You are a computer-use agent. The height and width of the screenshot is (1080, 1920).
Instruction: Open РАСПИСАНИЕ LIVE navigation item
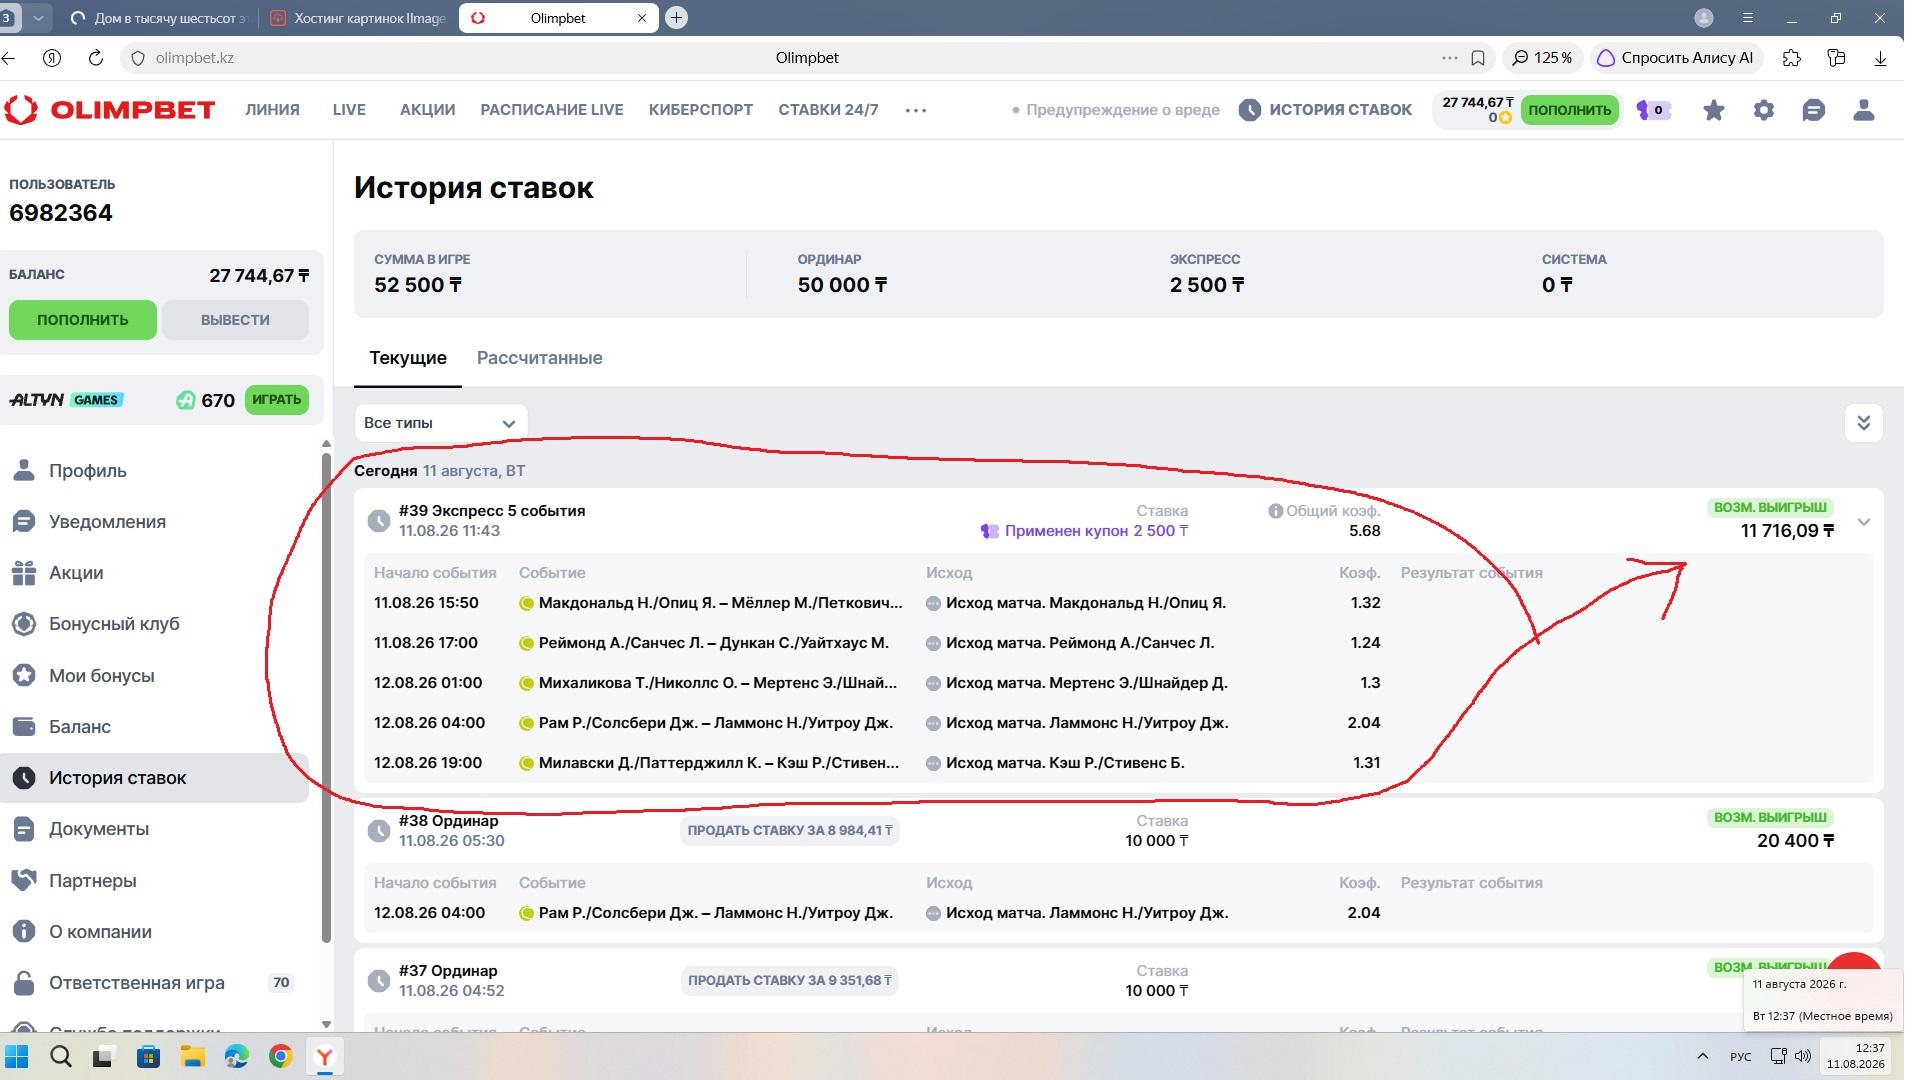coord(552,110)
